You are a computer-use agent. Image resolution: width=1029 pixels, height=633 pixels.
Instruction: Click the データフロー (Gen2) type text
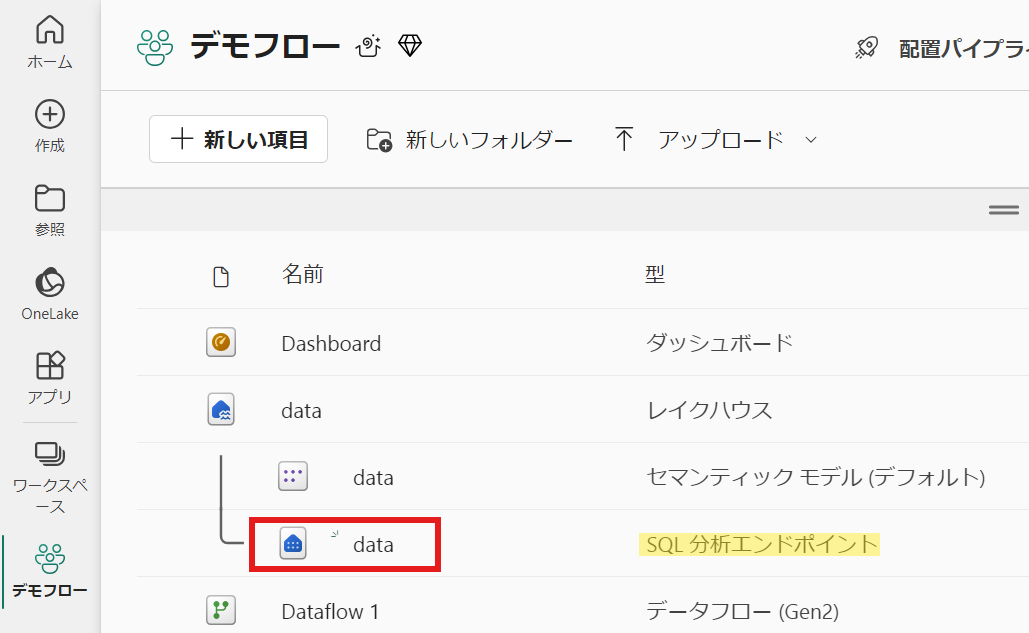click(x=743, y=611)
